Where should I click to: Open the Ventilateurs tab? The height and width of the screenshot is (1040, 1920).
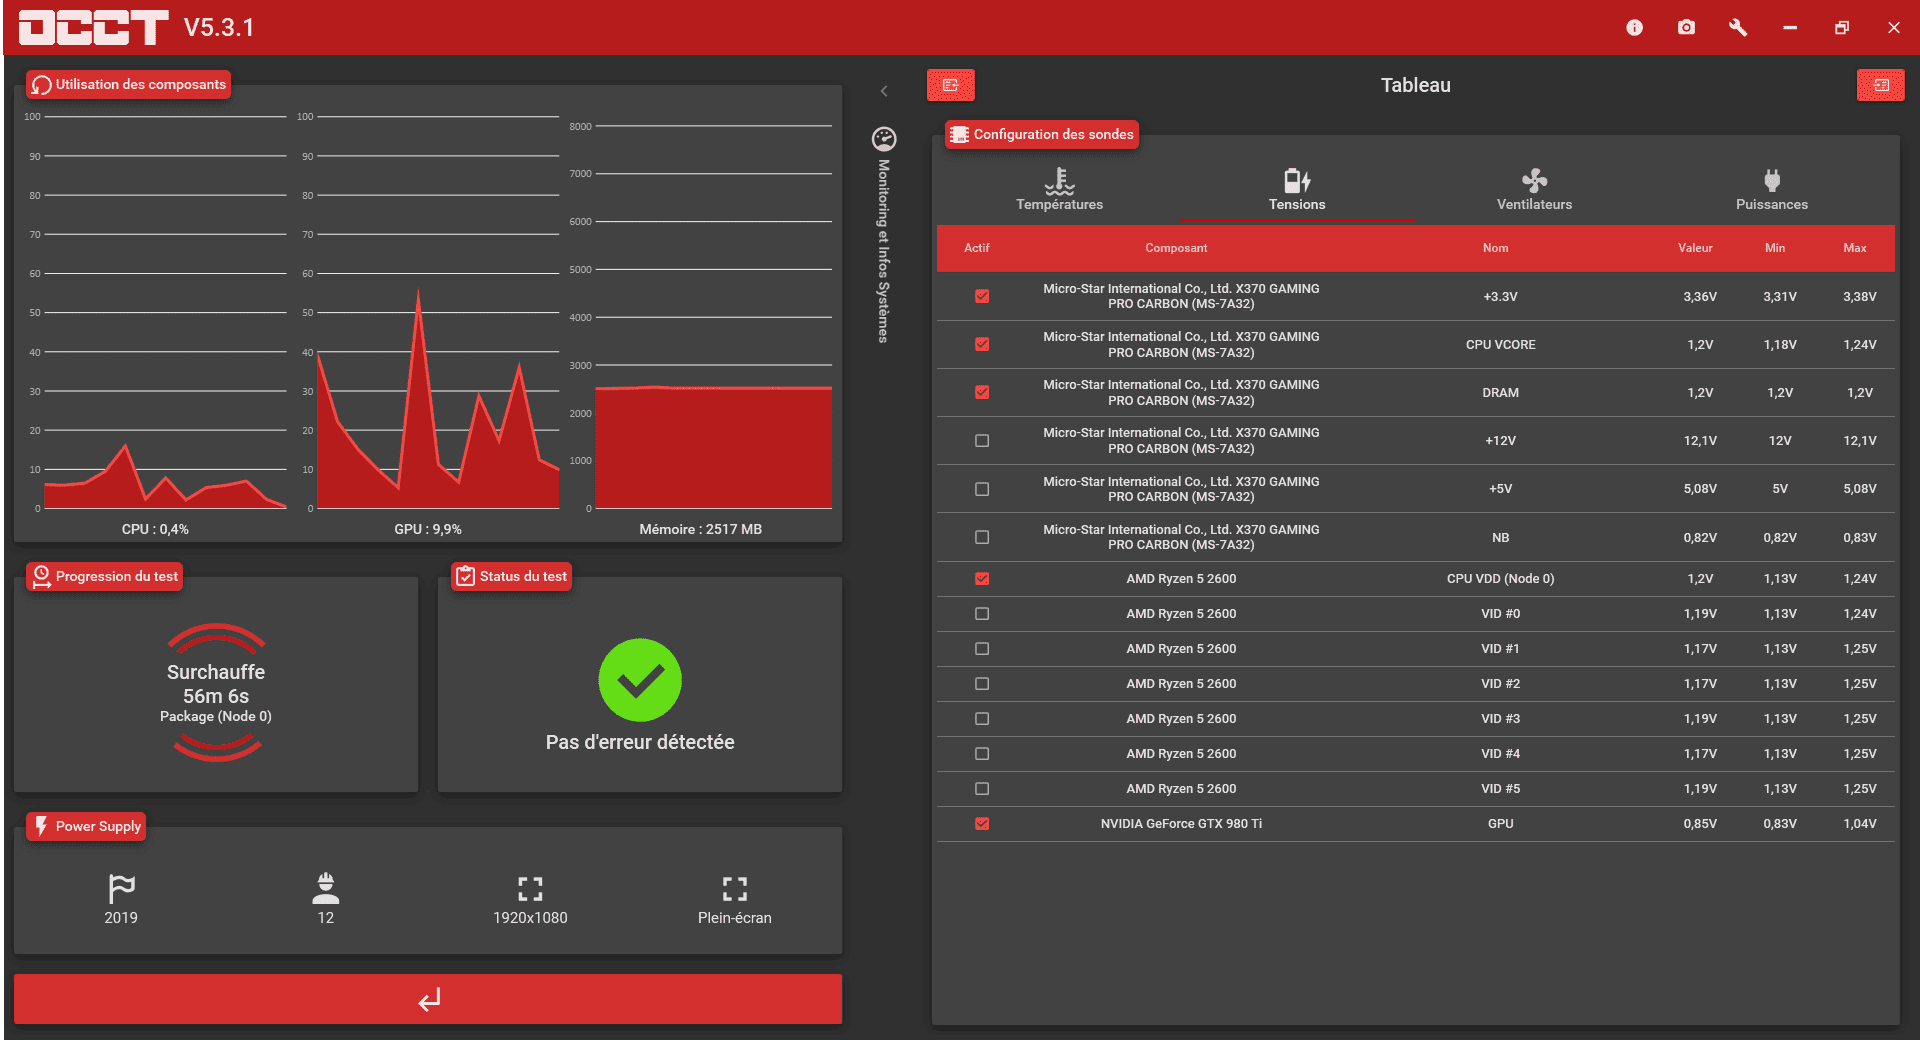click(1534, 190)
